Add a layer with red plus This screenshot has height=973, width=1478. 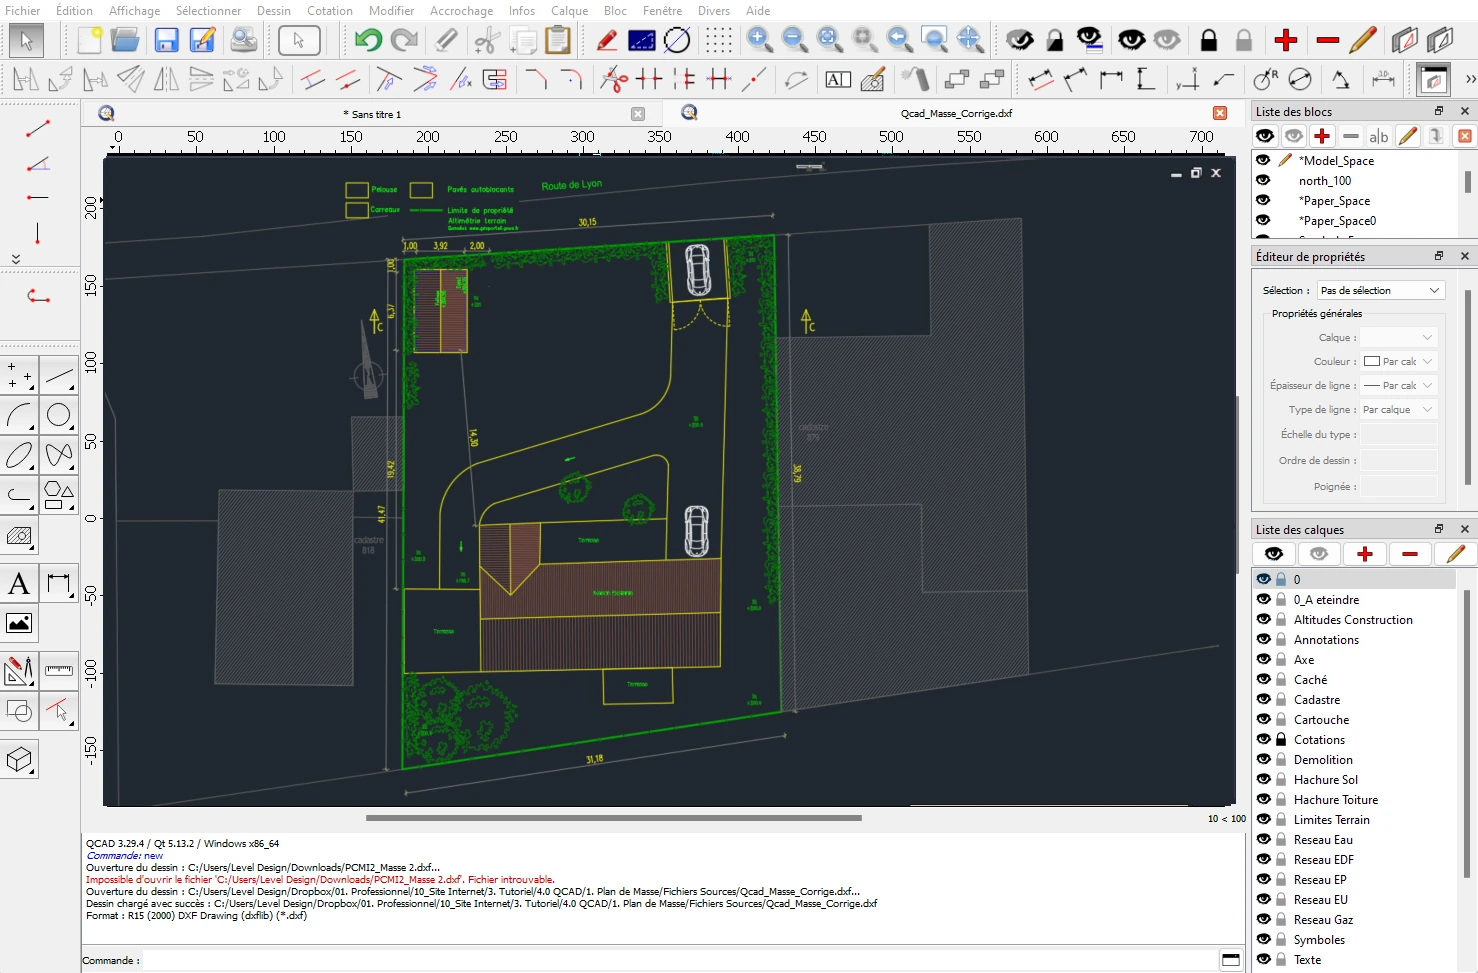pyautogui.click(x=1365, y=553)
